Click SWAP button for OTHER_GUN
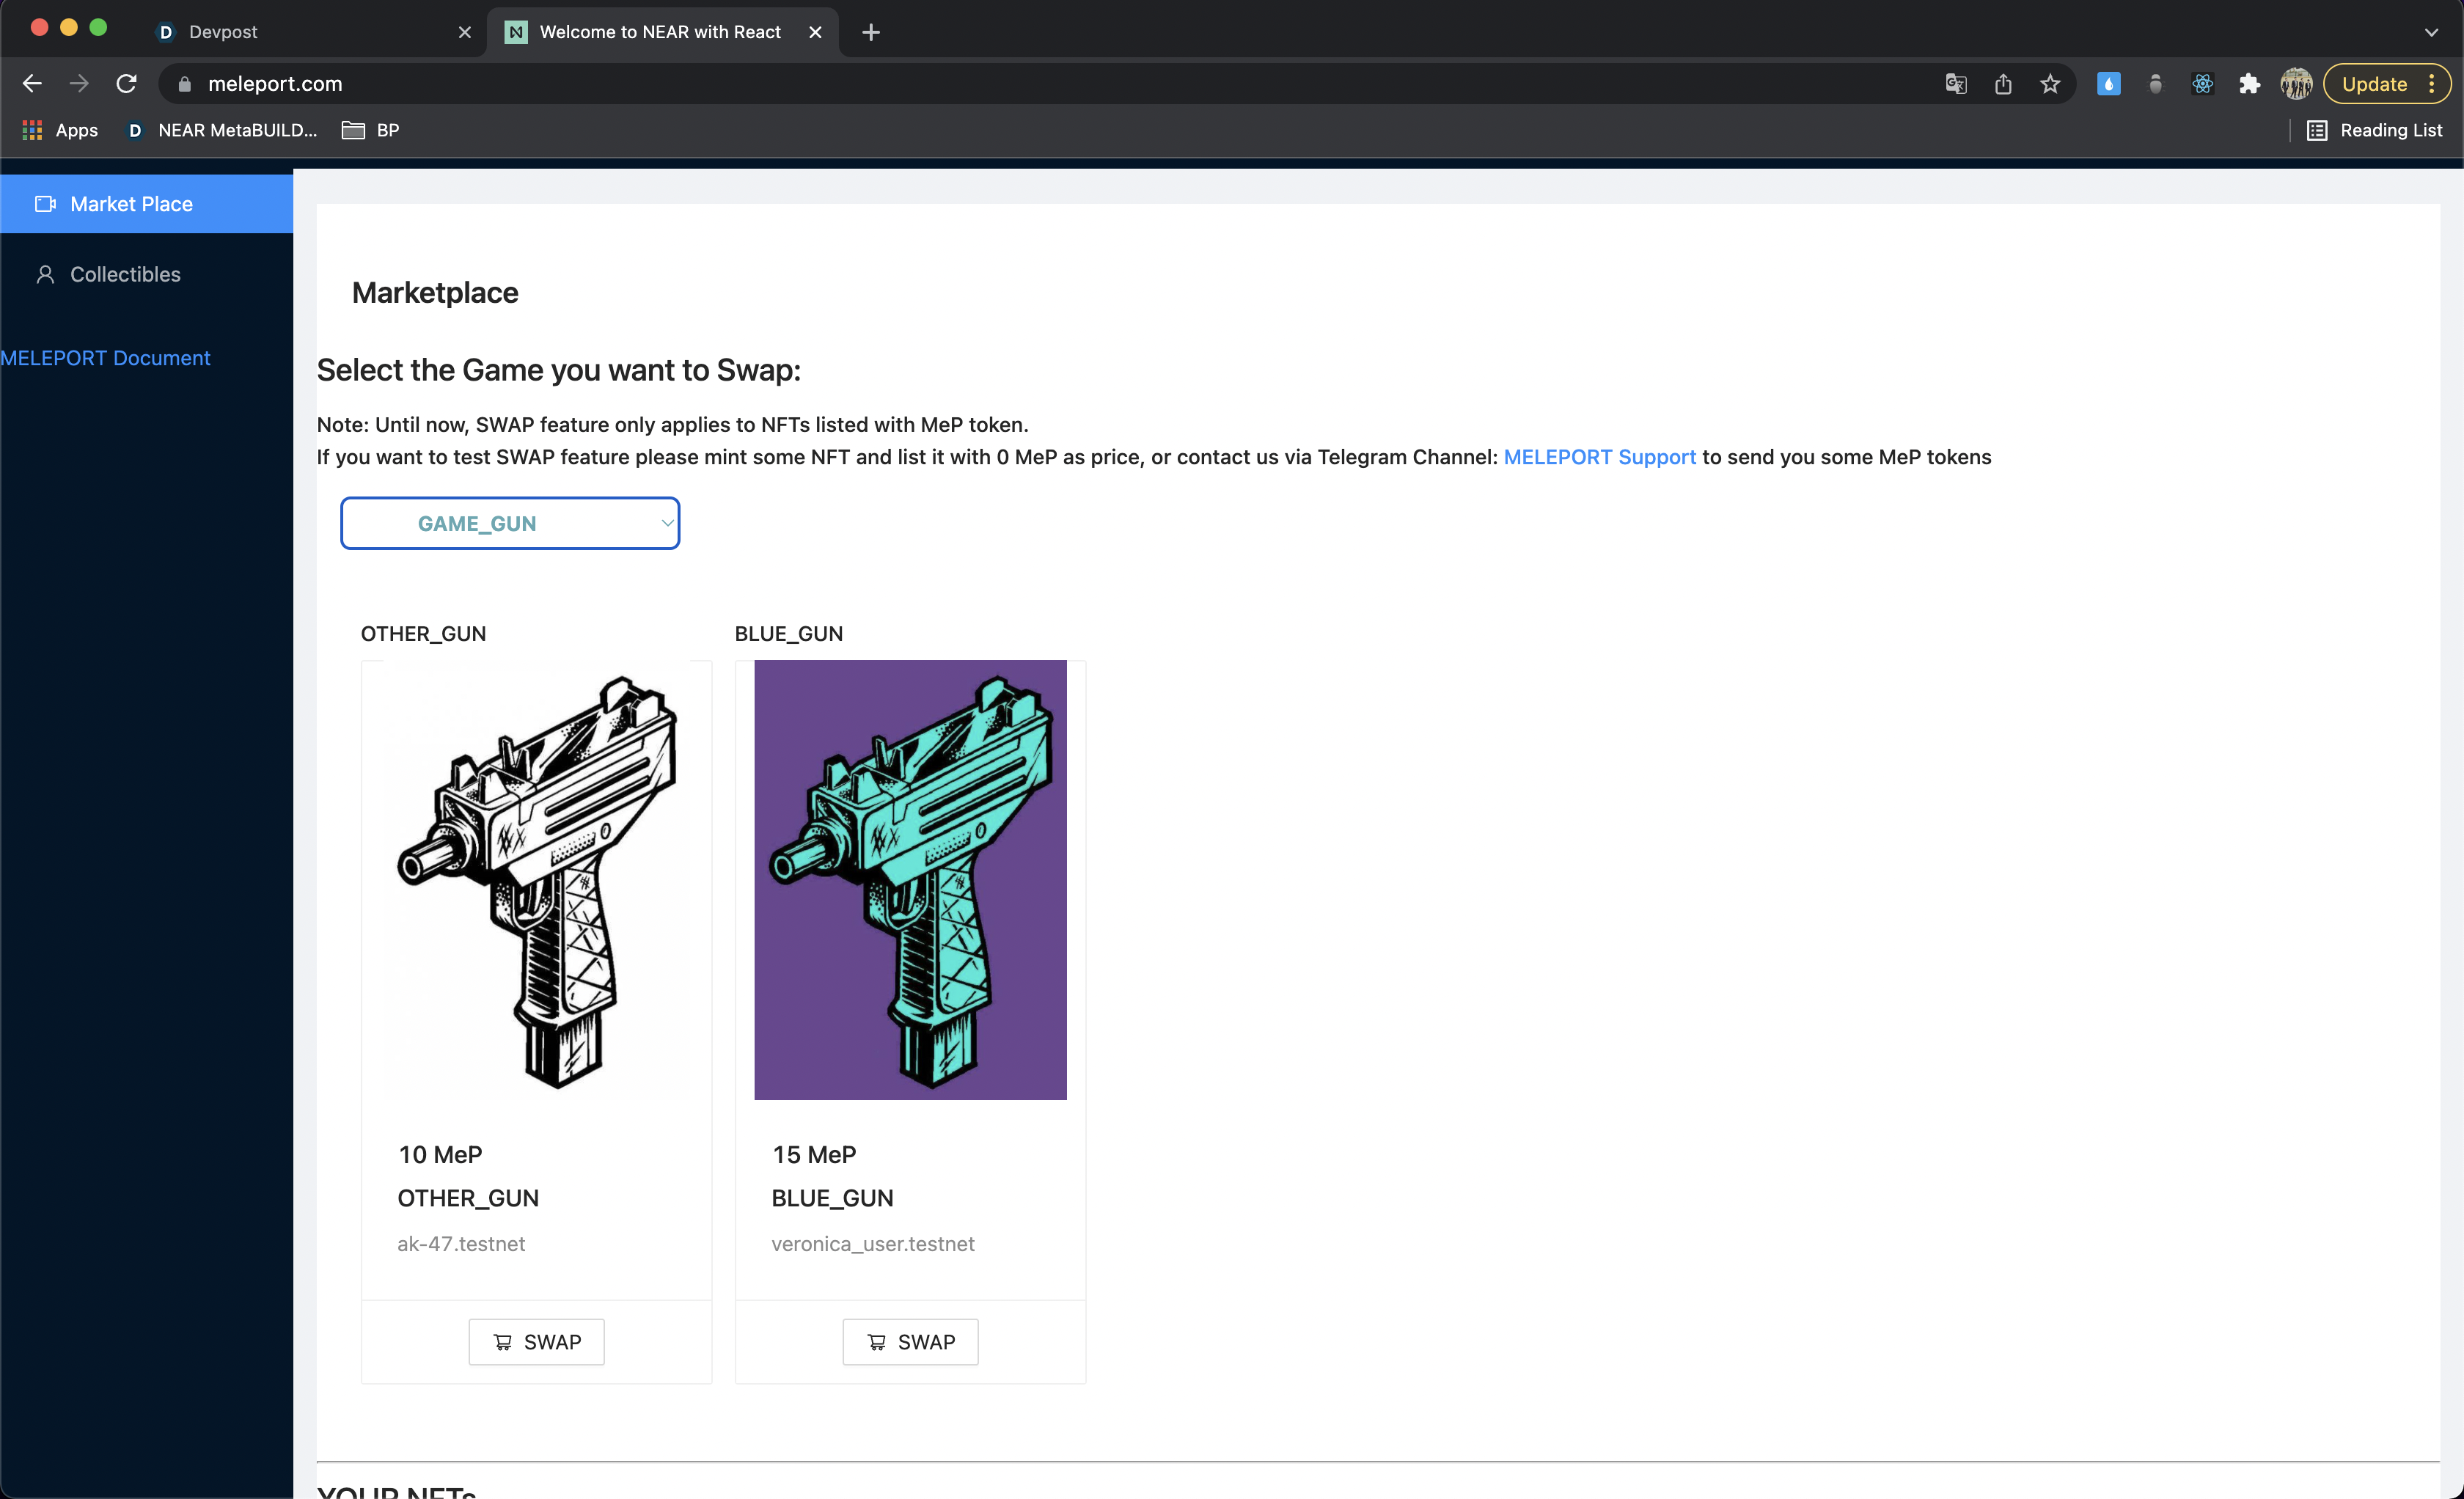The width and height of the screenshot is (2464, 1499). [x=536, y=1341]
